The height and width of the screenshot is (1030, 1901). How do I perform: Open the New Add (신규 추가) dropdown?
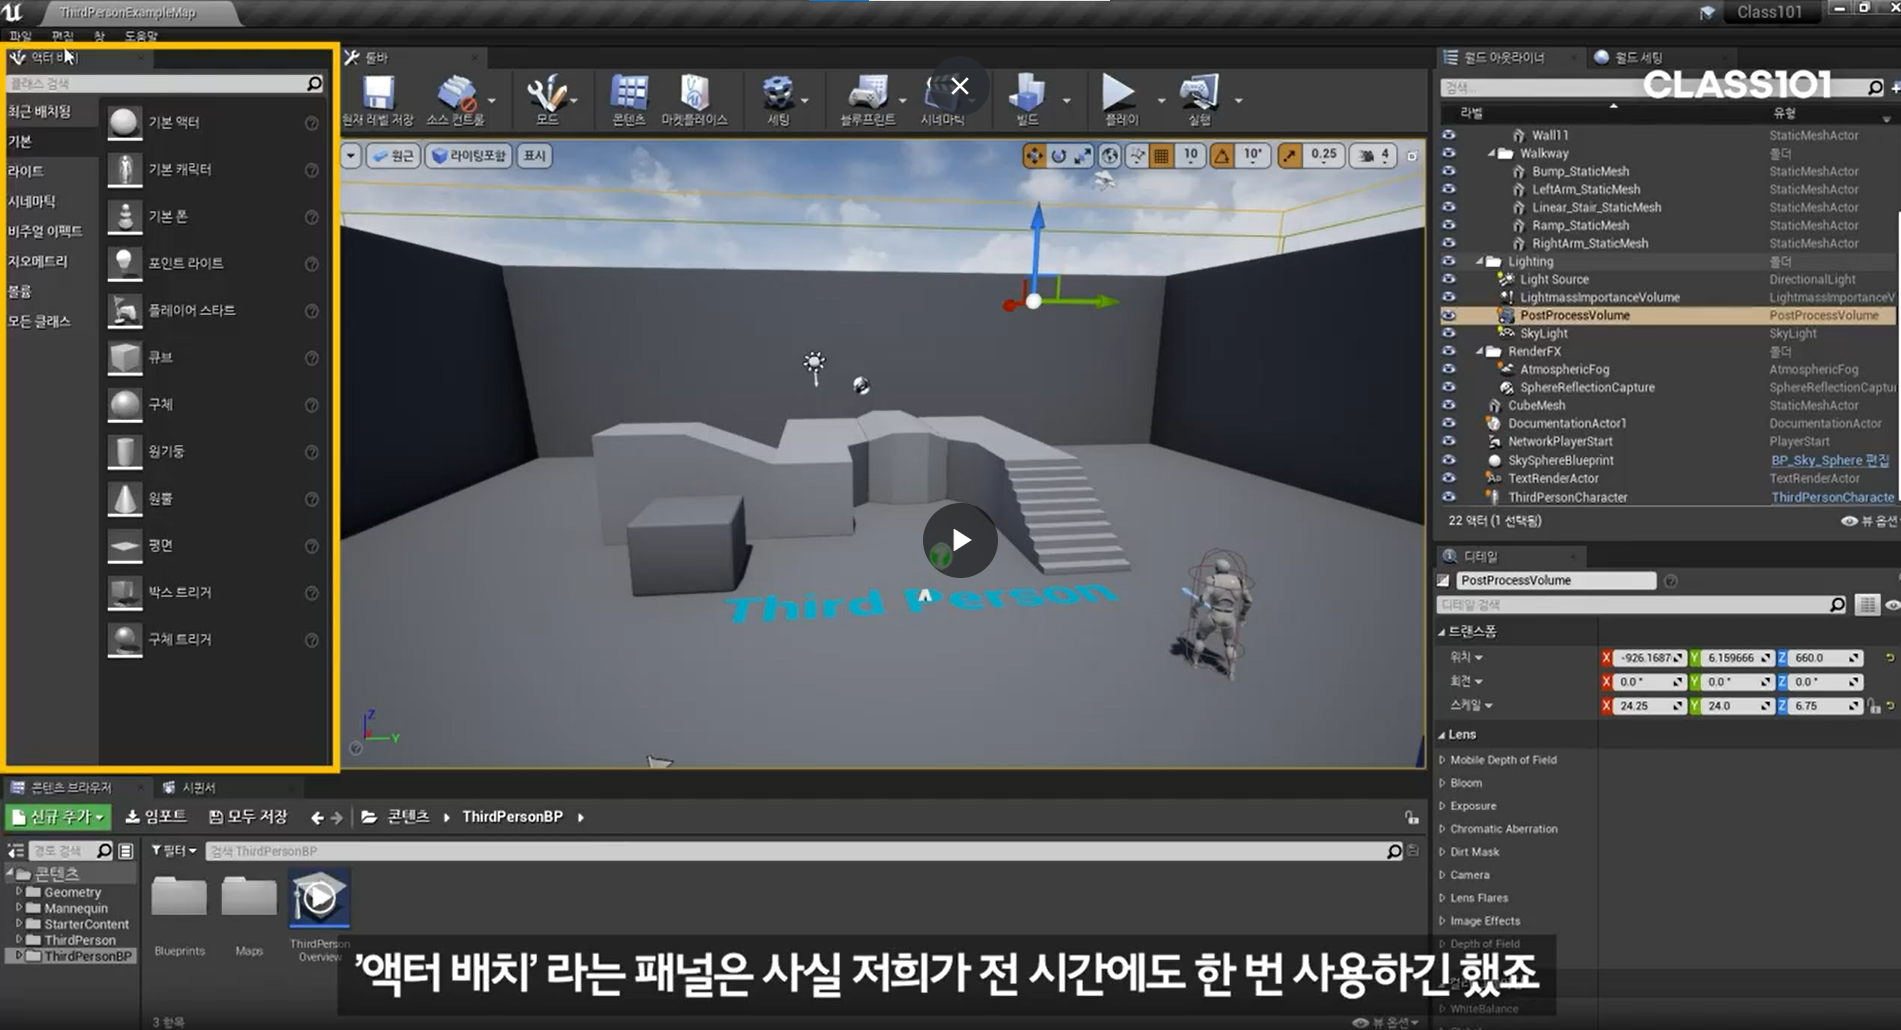59,817
